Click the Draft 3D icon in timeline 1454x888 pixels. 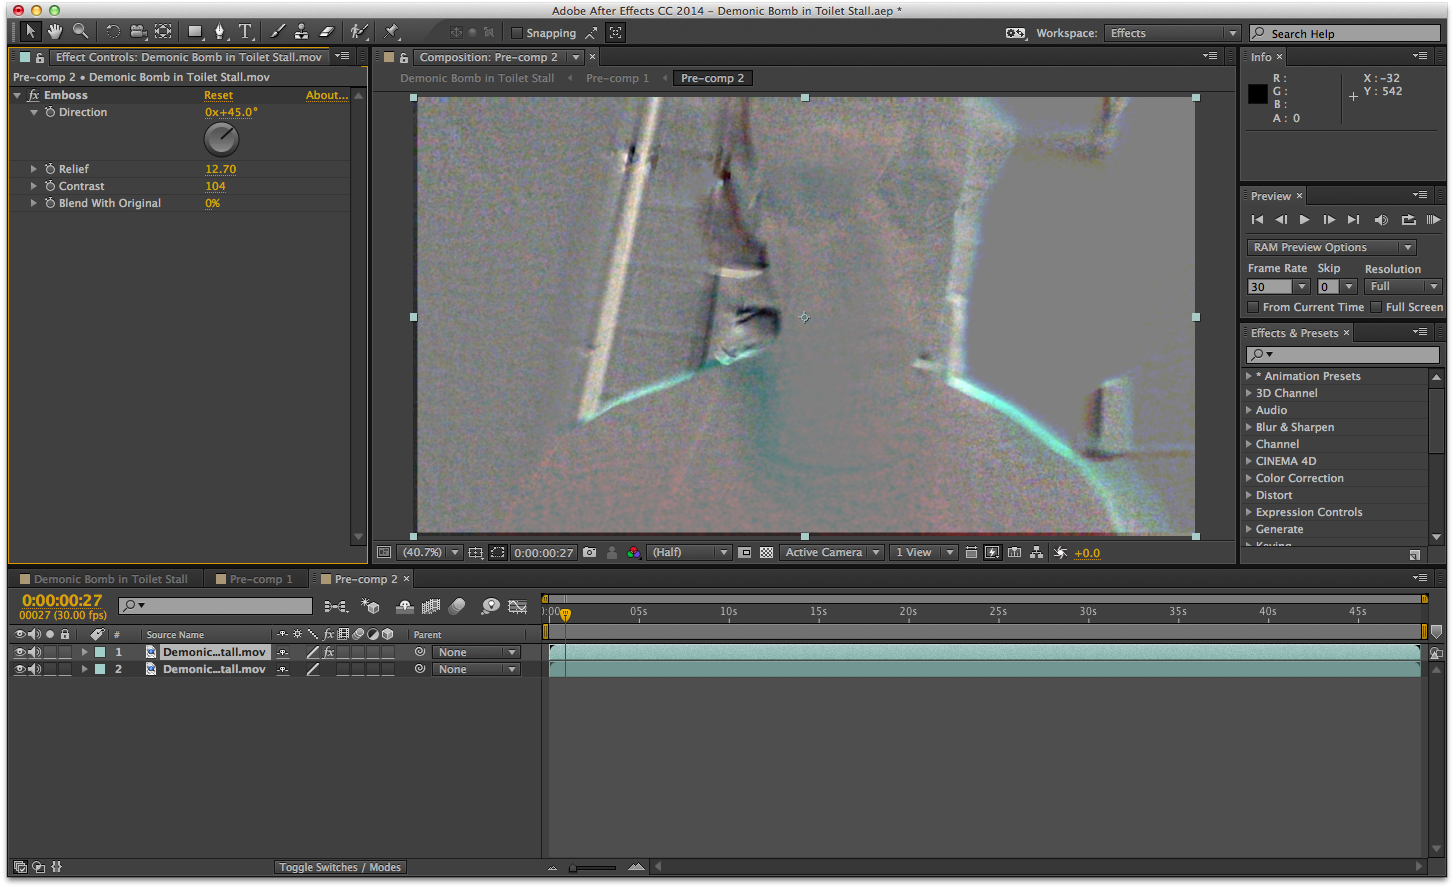370,606
